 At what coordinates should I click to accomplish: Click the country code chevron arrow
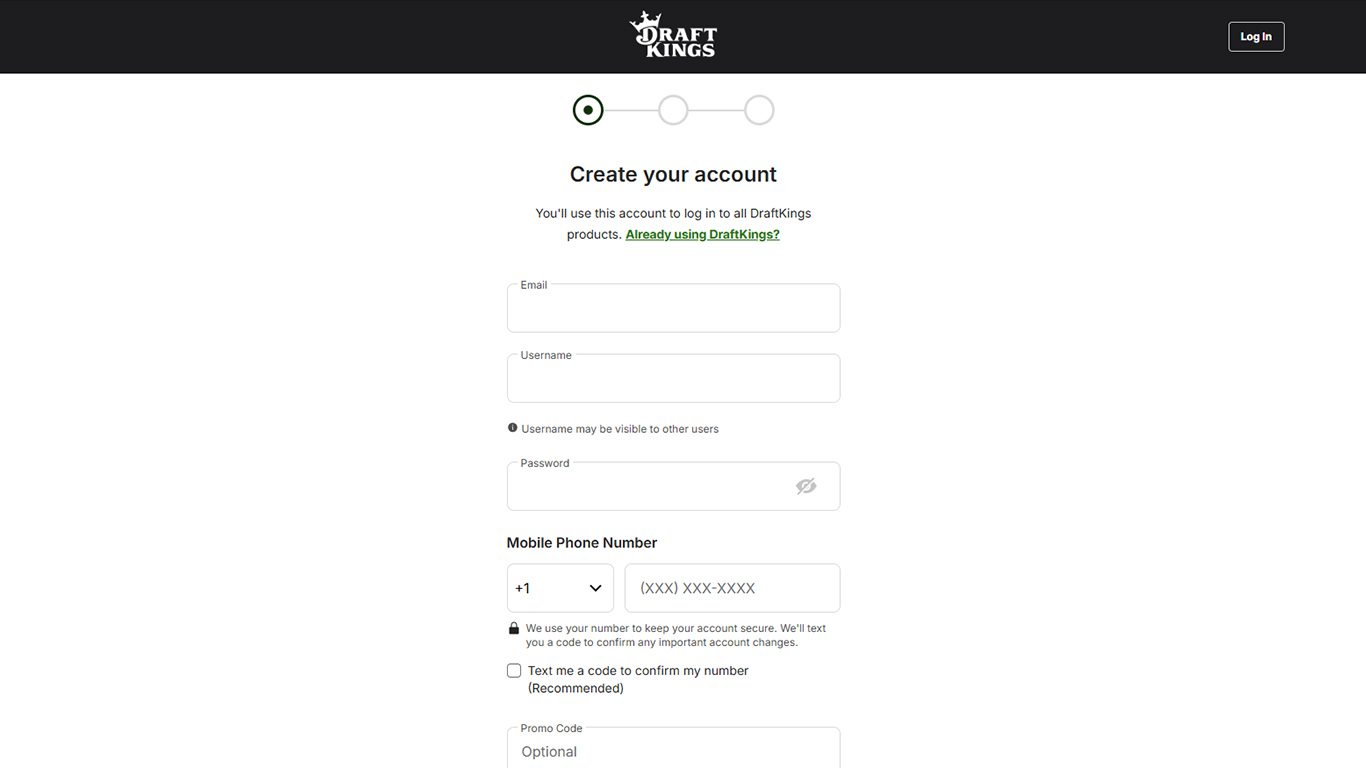[x=595, y=588]
